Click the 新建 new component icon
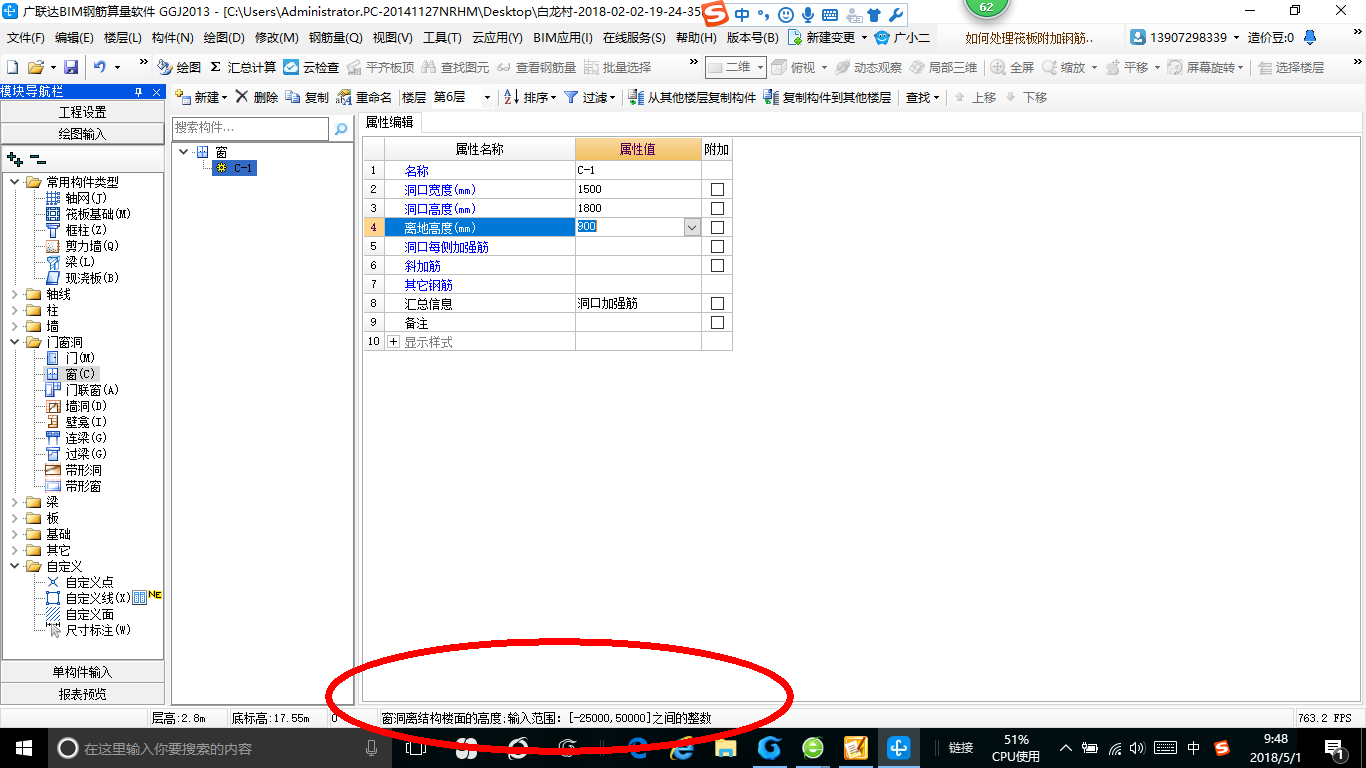Viewport: 1366px width, 768px height. point(183,97)
